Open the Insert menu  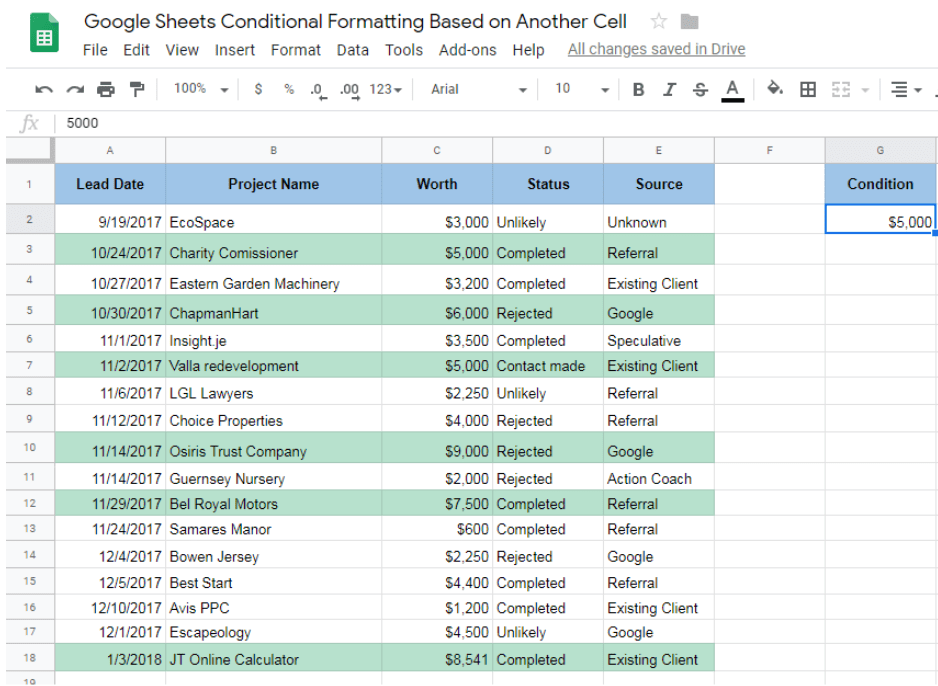(234, 50)
